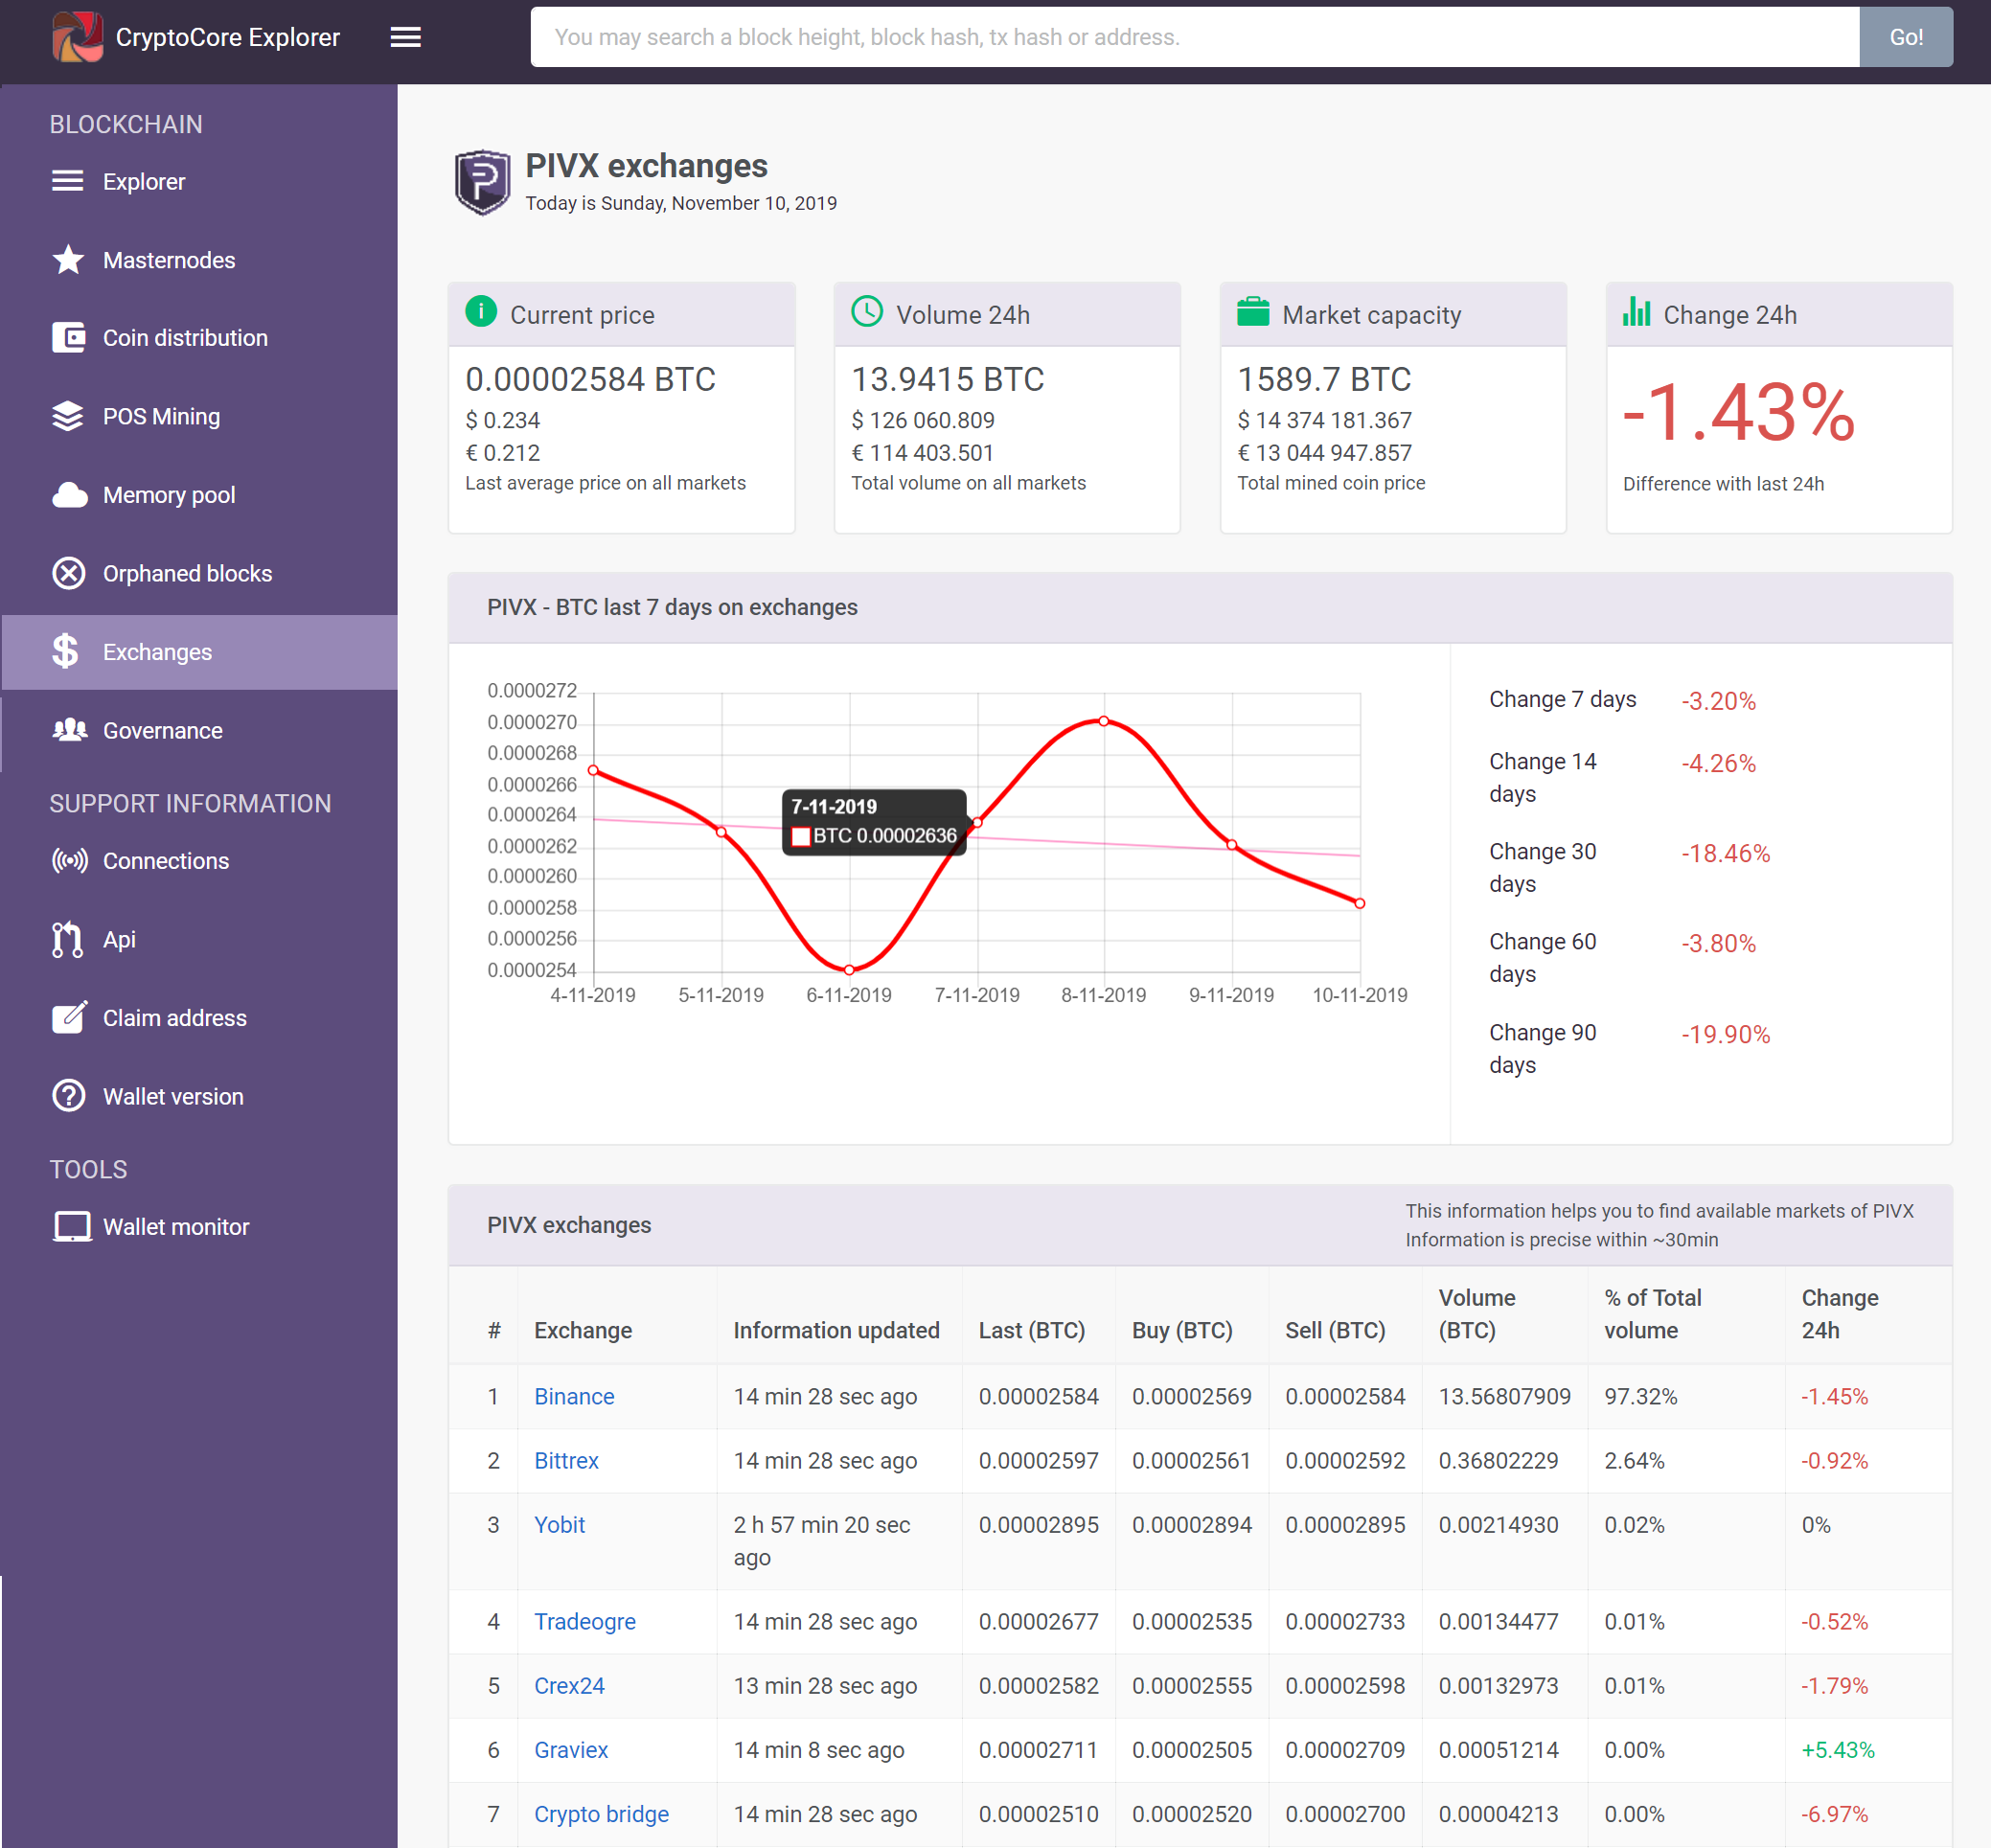This screenshot has height=1848, width=1991.
Task: Click the Change 24h bar chart icon
Action: click(x=1637, y=312)
